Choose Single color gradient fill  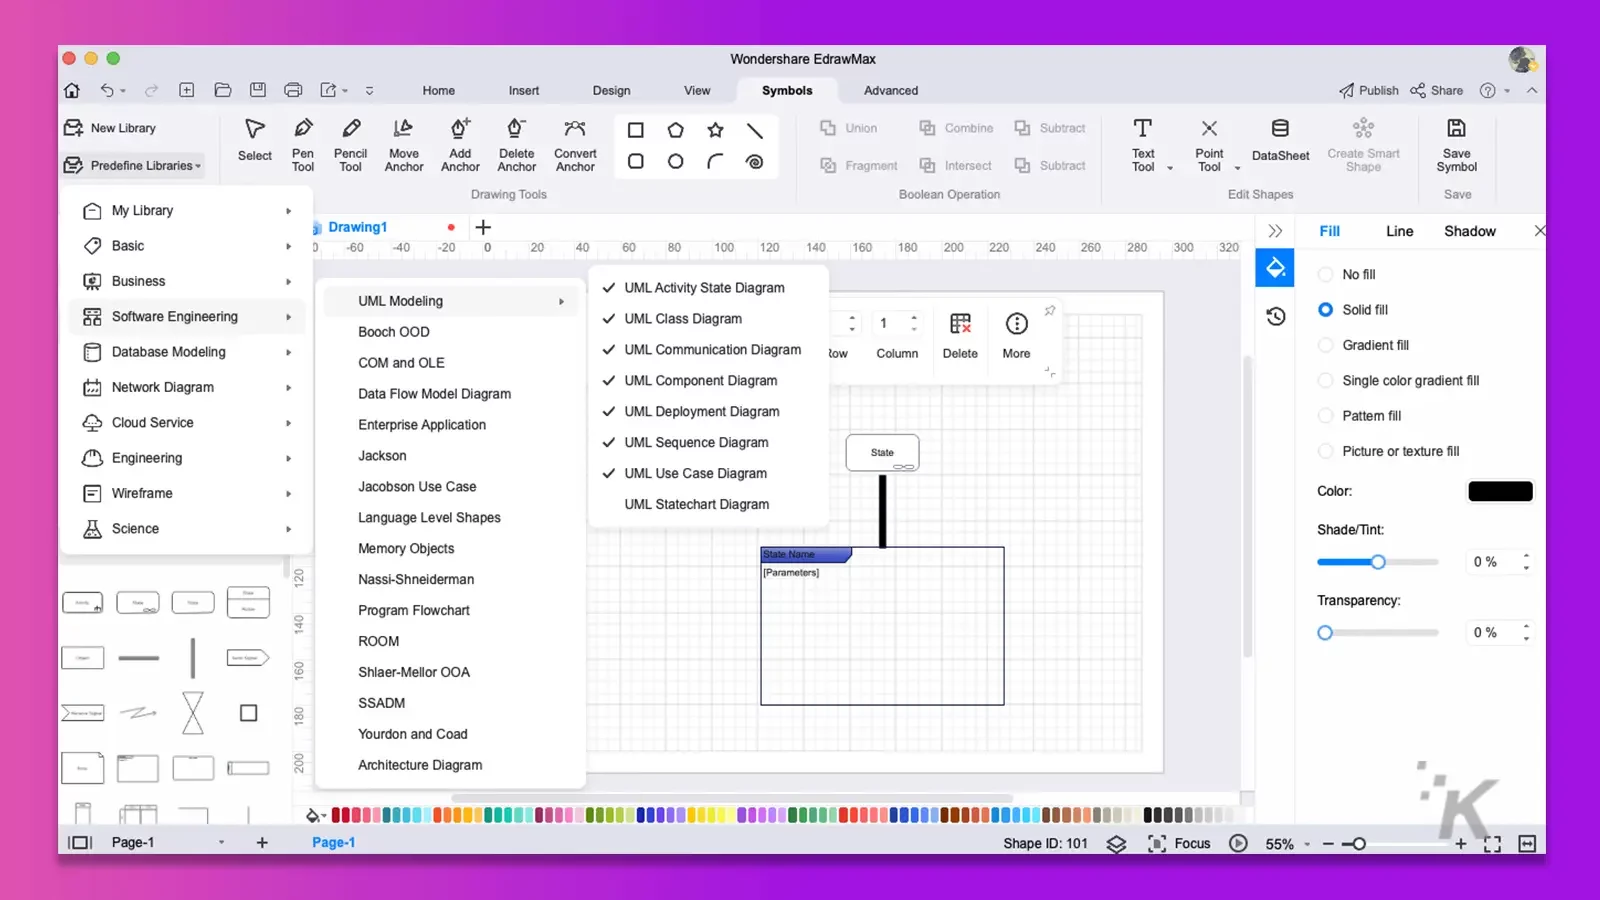(1398, 380)
